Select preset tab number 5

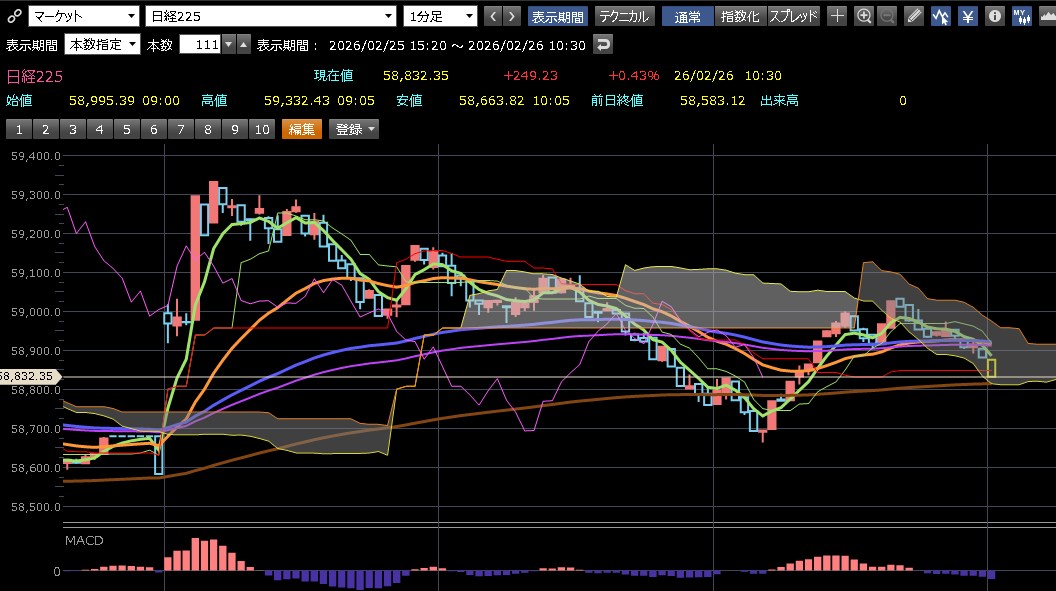pyautogui.click(x=127, y=129)
